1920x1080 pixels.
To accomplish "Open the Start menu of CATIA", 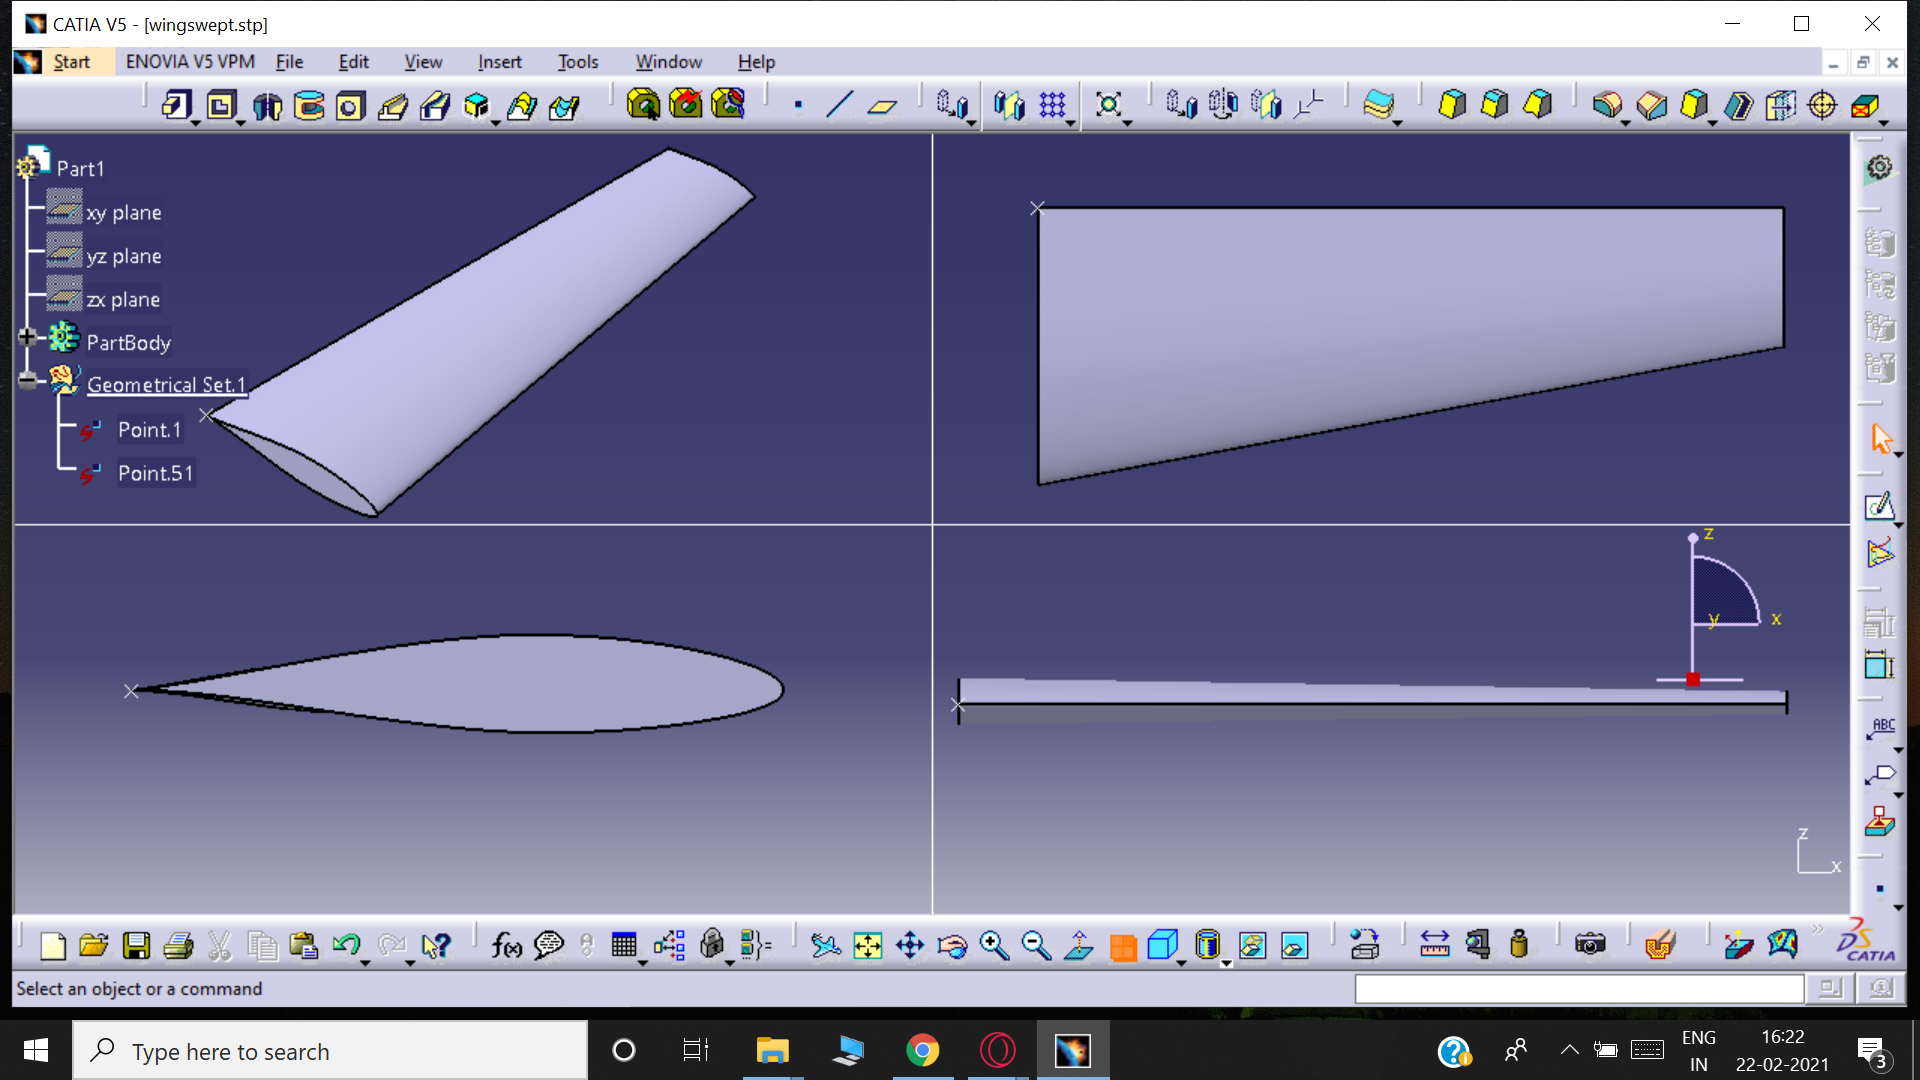I will [71, 62].
